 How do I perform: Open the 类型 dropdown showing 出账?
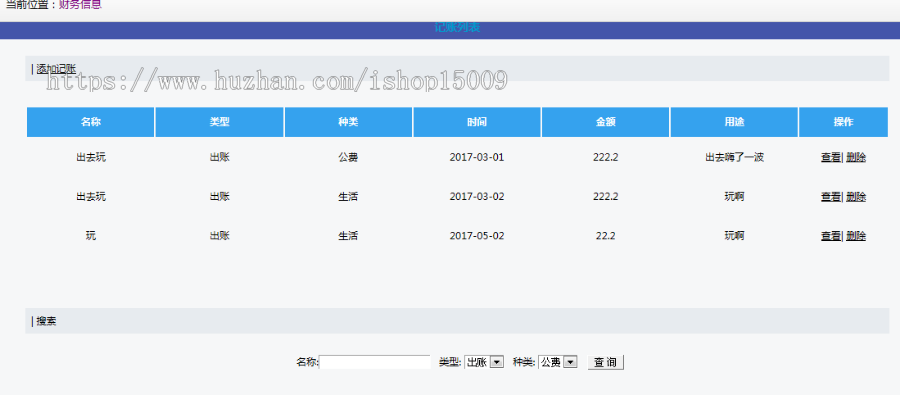click(x=484, y=362)
